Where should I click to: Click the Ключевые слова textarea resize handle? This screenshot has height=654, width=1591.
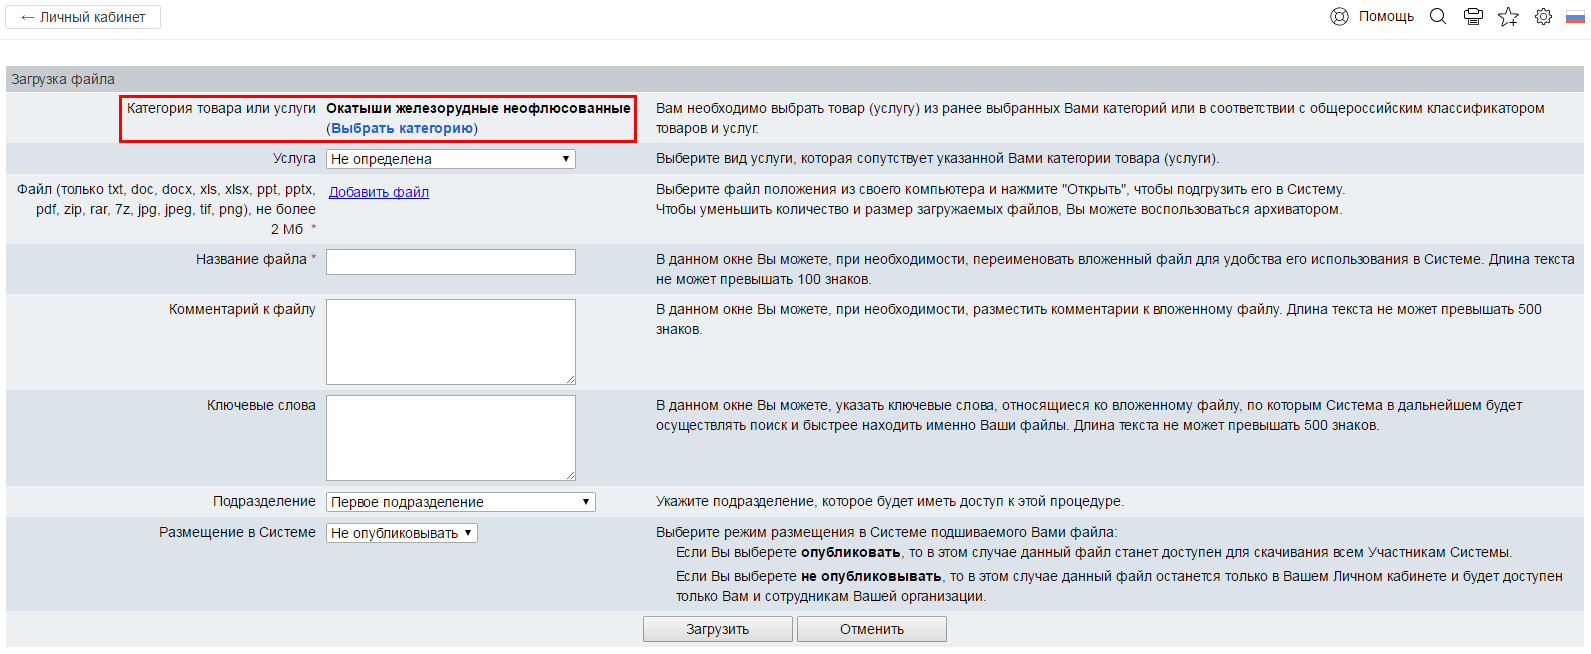coord(570,475)
